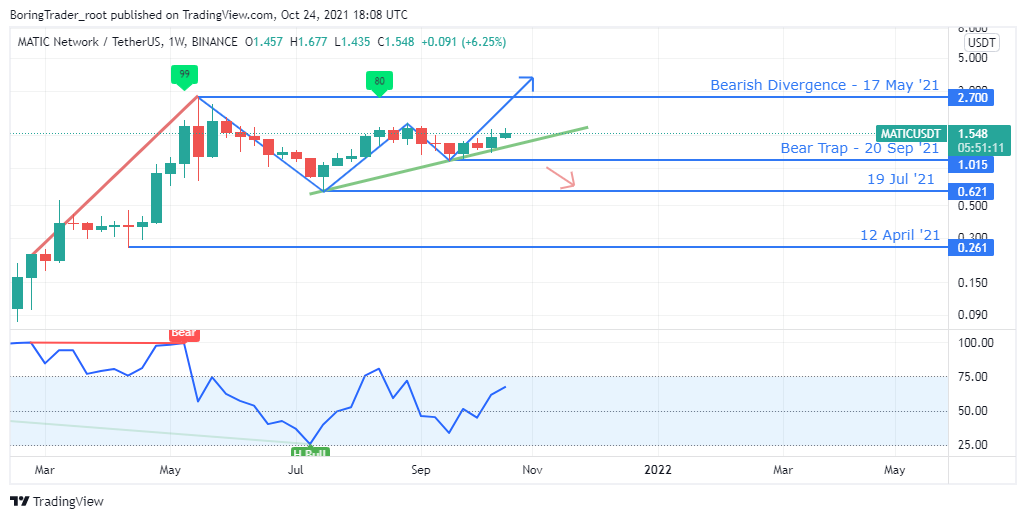Select the Bear Trap - 20 Sep '21 annotation

tap(859, 148)
